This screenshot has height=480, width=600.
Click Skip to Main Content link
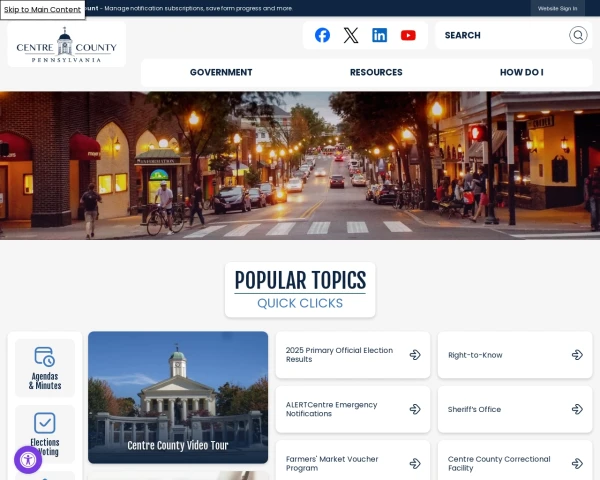[x=42, y=10]
